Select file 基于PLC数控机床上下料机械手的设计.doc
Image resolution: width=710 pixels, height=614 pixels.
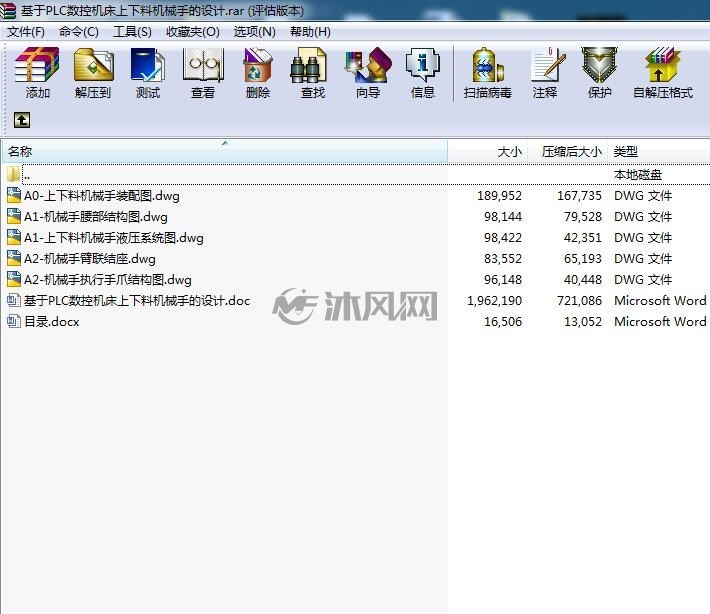tap(137, 301)
